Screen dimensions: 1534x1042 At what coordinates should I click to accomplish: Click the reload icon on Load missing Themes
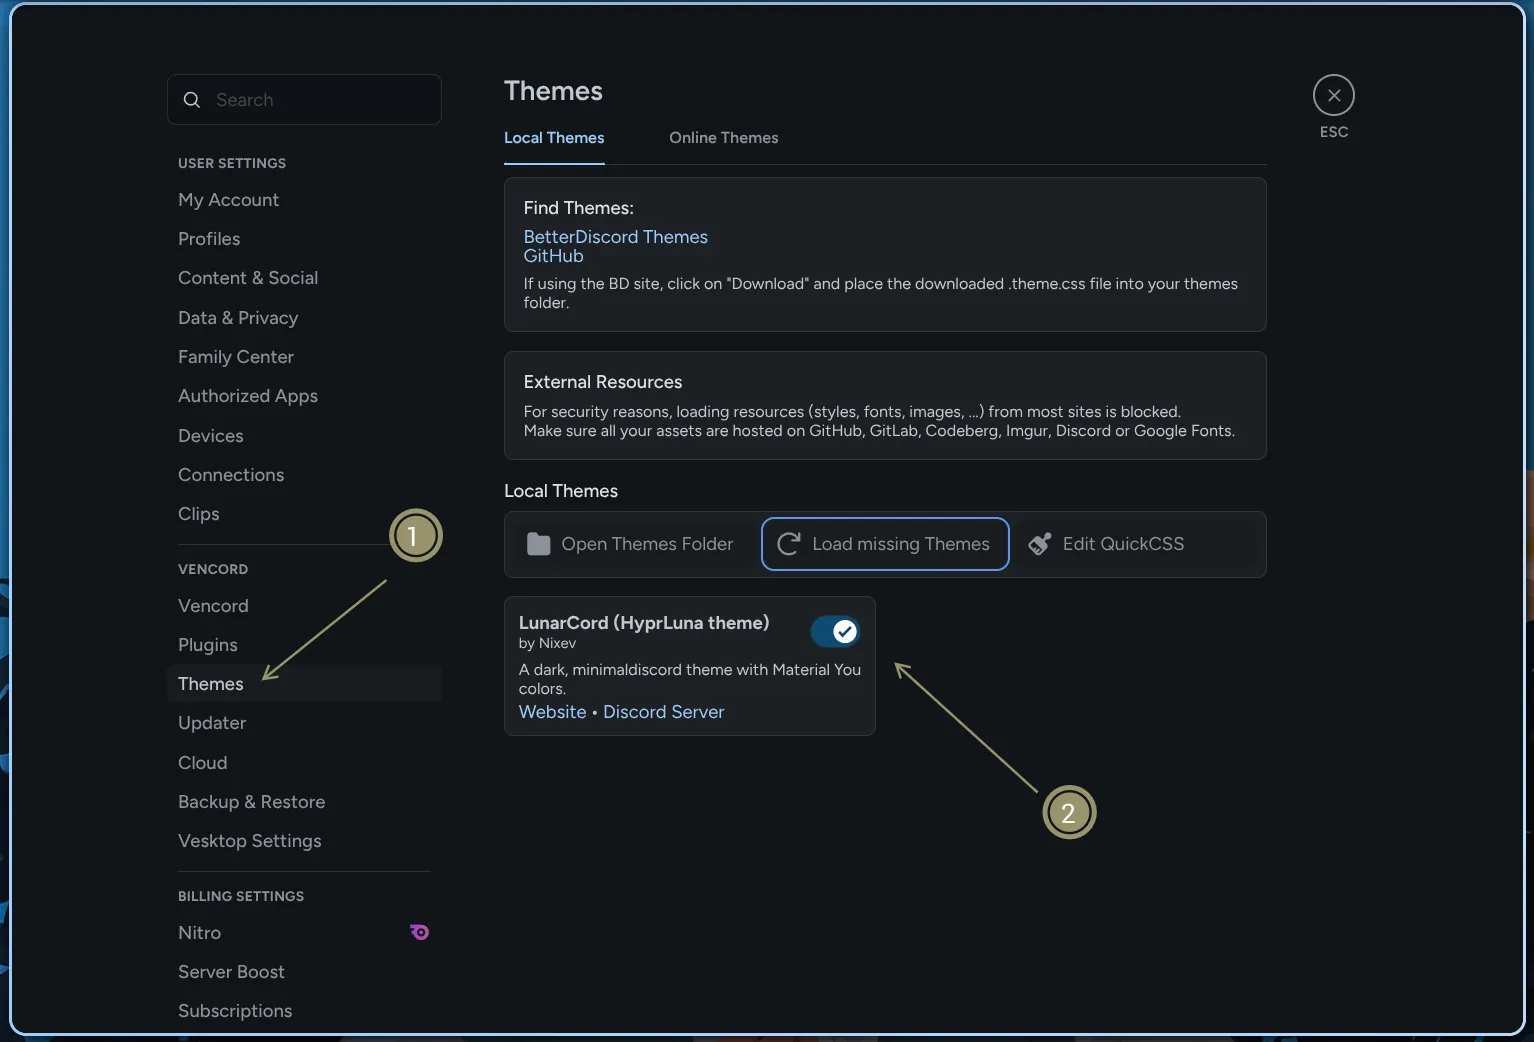[x=789, y=544]
